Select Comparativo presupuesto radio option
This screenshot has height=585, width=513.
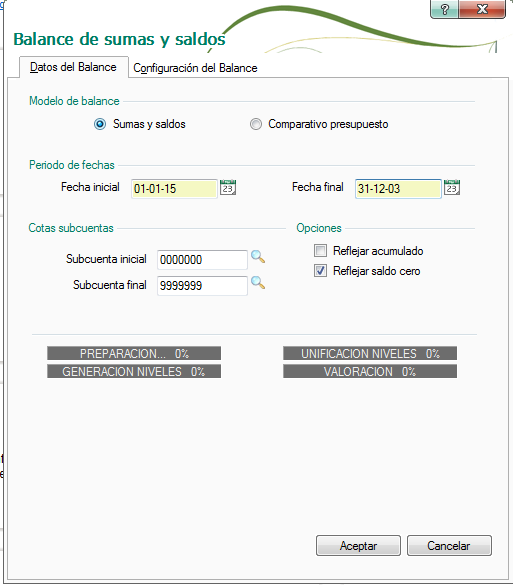coord(256,124)
